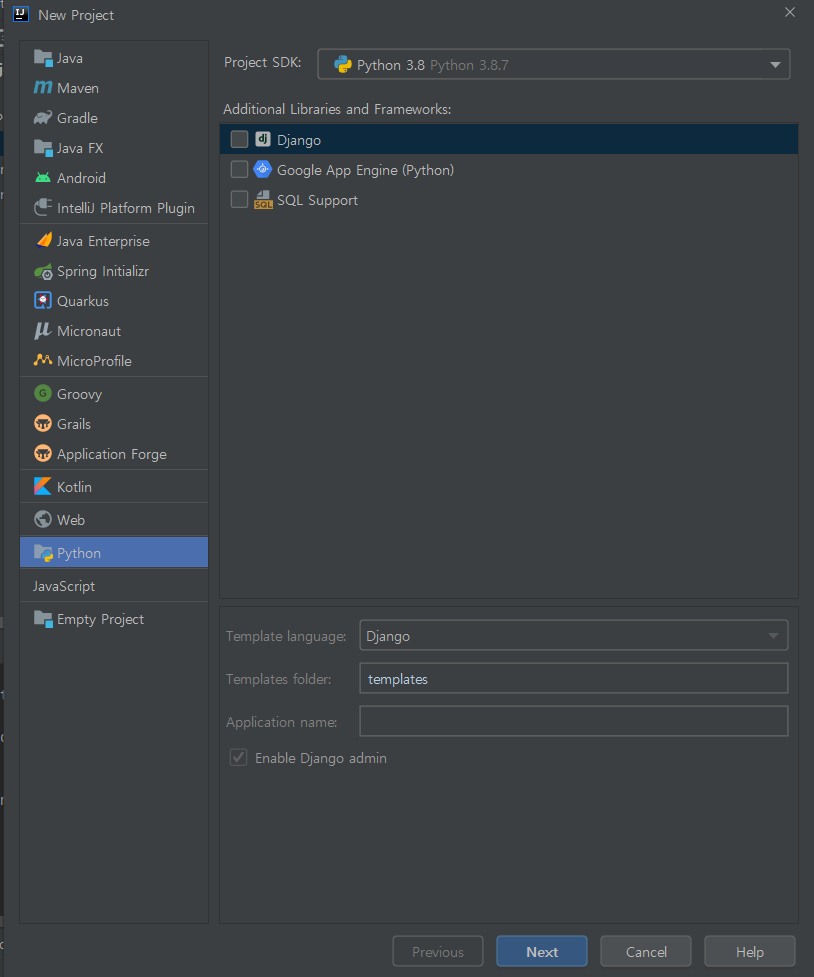Screen dimensions: 814x977
Task: Open the Project SDK dropdown arrow
Action: point(775,65)
